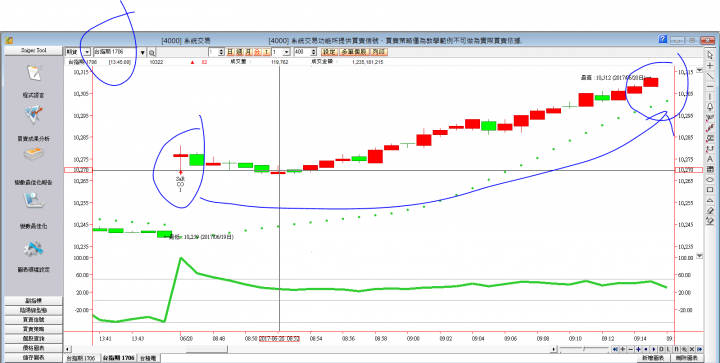720x363 pixels.
Task: Click the 刪除圖表 delete chart button
Action: 687,358
